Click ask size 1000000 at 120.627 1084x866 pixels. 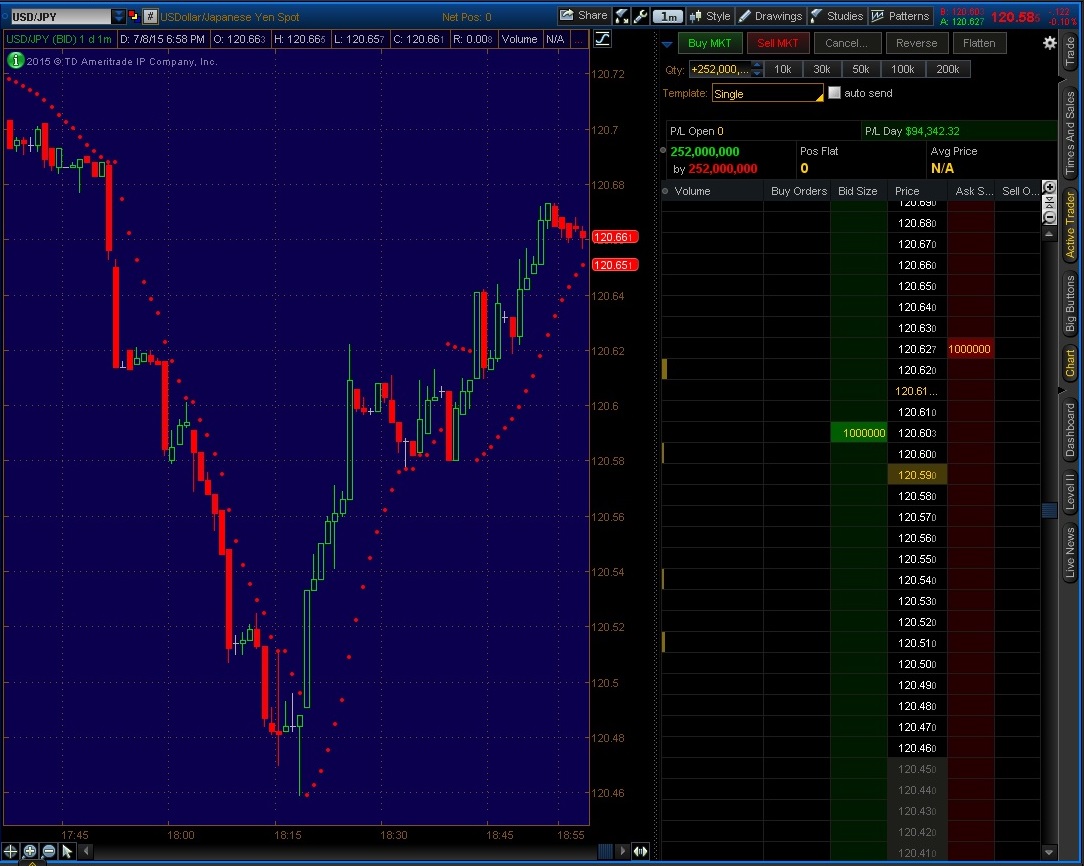(970, 349)
